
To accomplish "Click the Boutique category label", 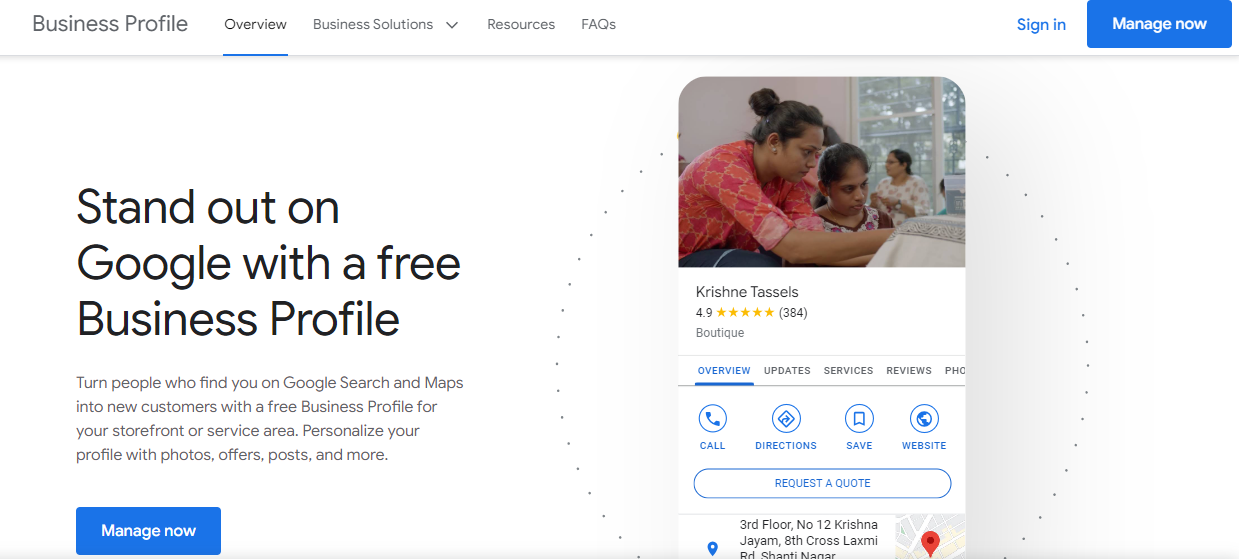I will (720, 333).
